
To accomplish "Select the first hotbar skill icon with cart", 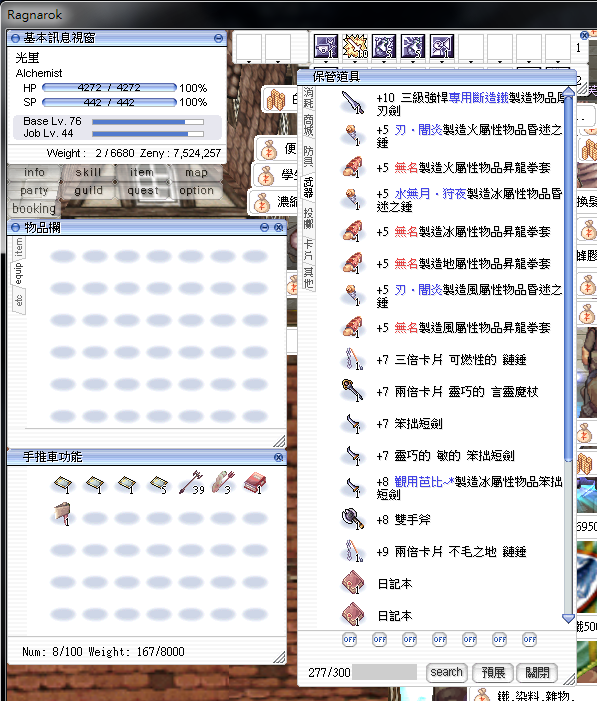I will pyautogui.click(x=326, y=46).
